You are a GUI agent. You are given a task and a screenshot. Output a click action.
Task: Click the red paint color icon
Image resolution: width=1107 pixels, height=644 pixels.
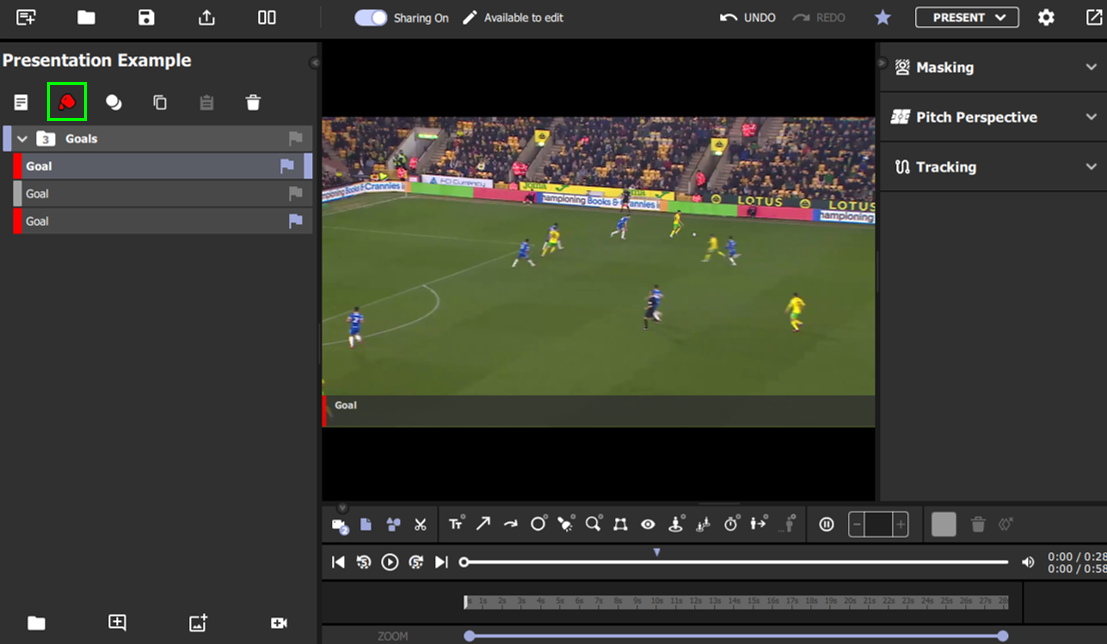(67, 102)
